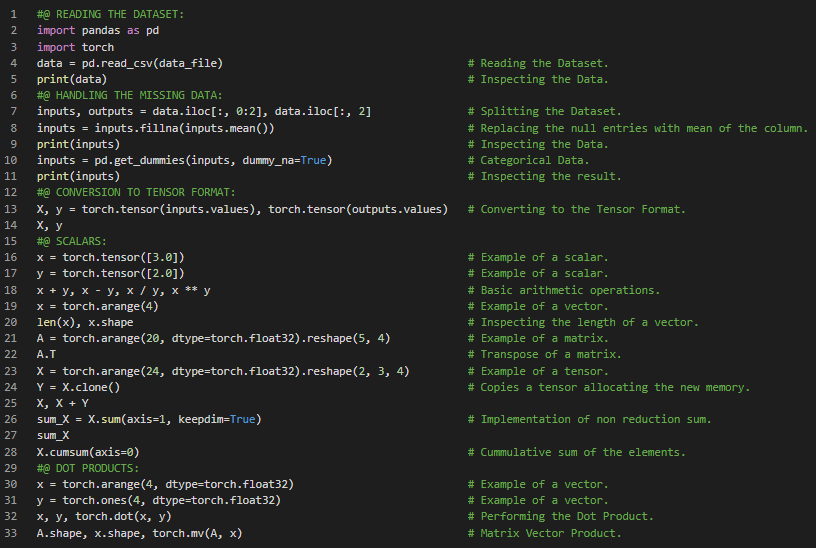Click line number 33 in the gutter
The image size is (816, 548).
pyautogui.click(x=13, y=533)
